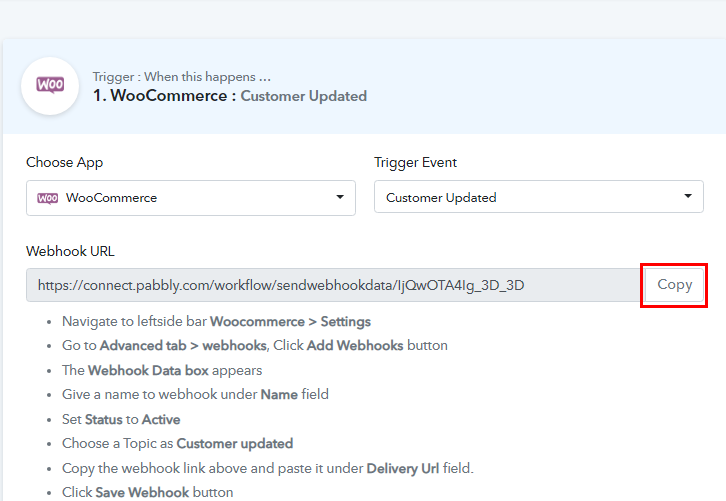Screen dimensions: 726x501
Task: Click inside the Webhook URL field
Action: (335, 285)
